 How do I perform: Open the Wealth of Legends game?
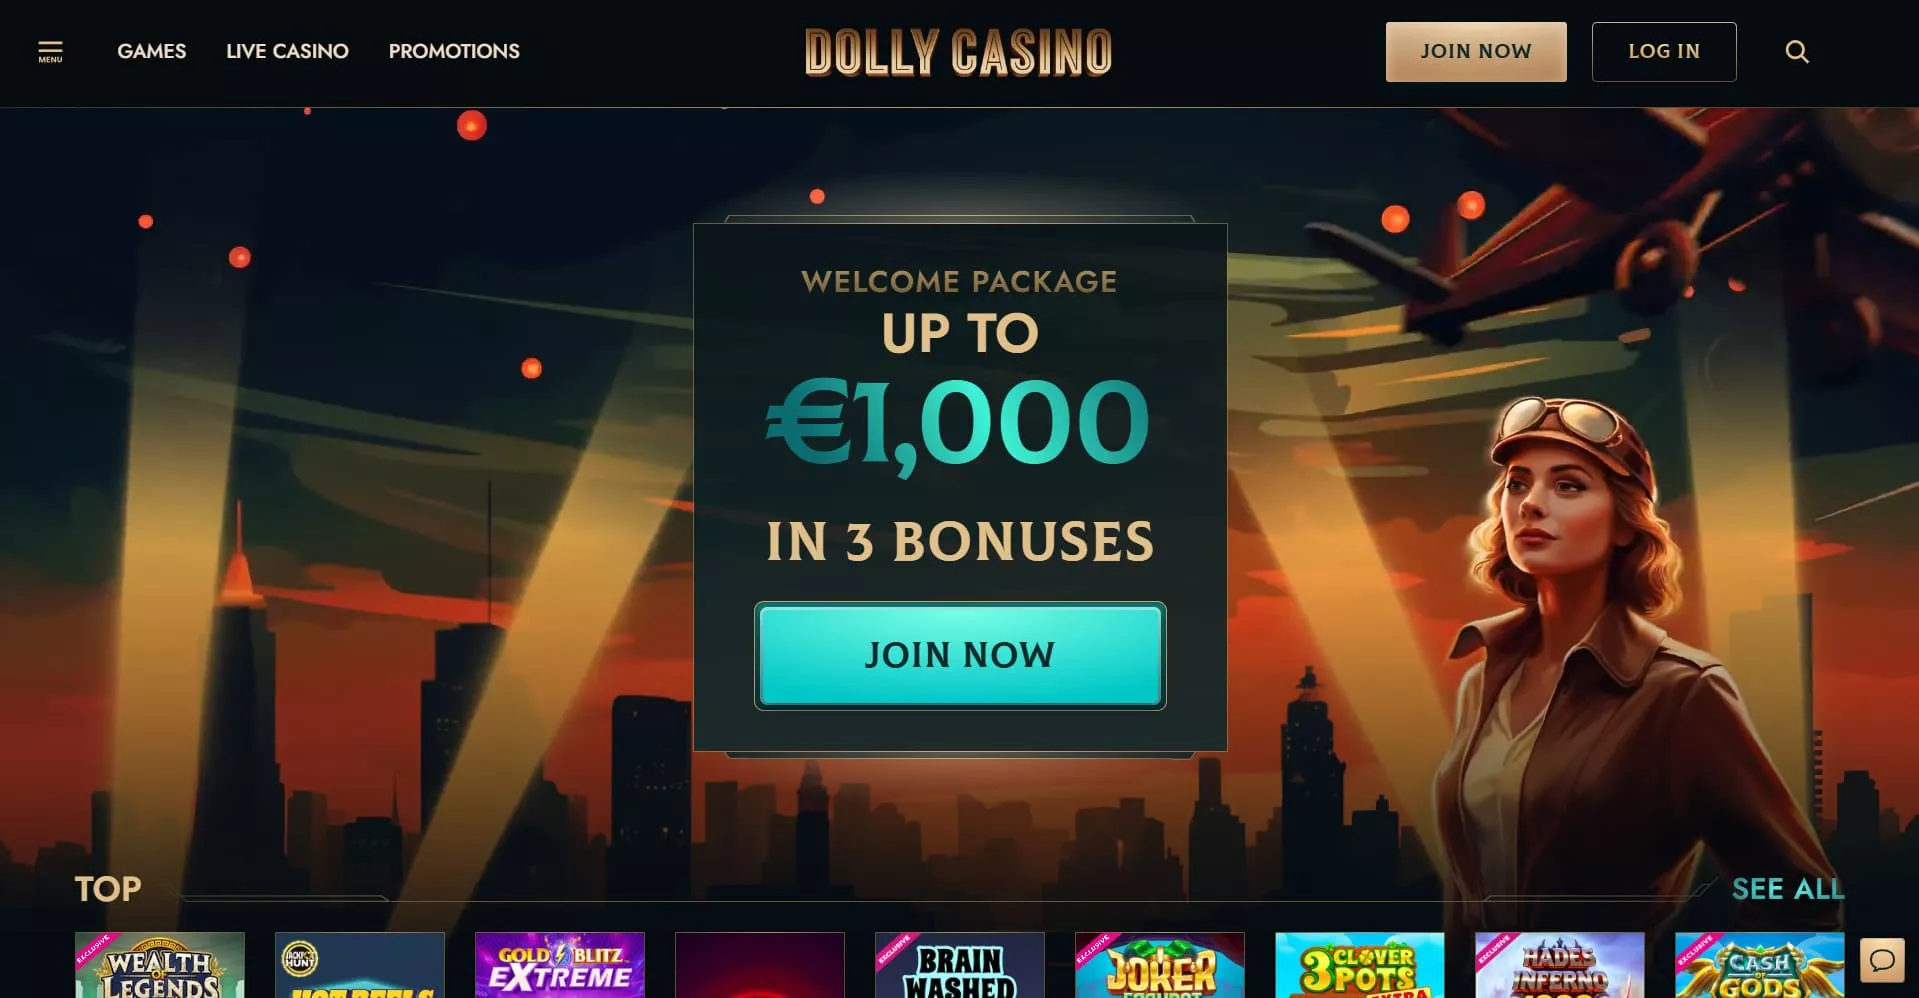pos(160,965)
